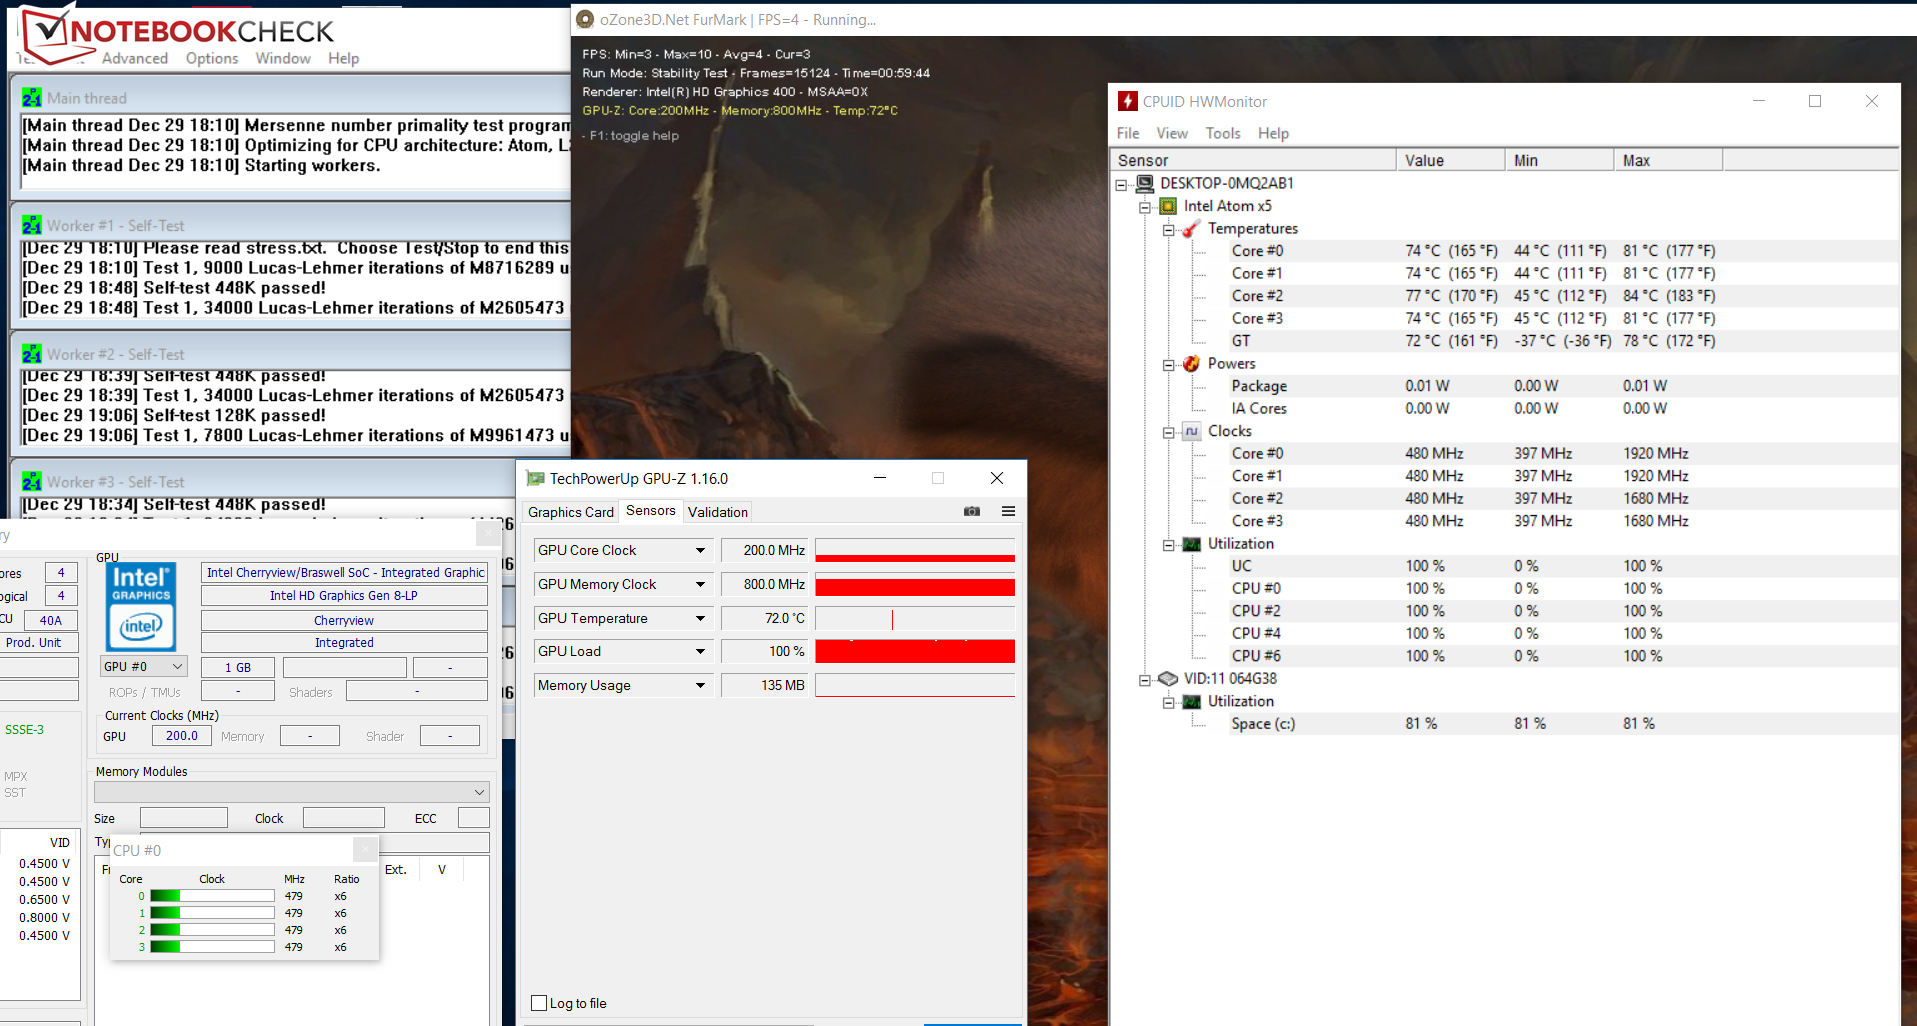This screenshot has width=1917, height=1026.
Task: Click the Max column header in HWMonitor
Action: (1669, 160)
